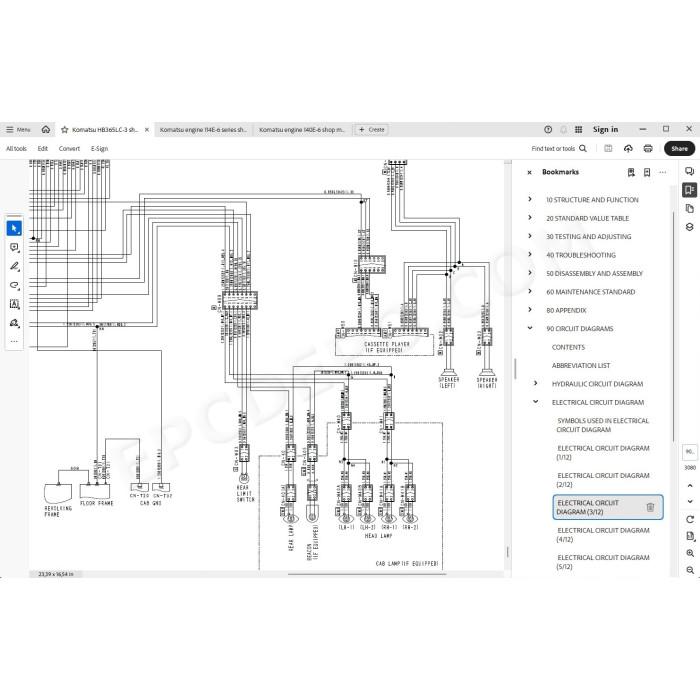This screenshot has height=700, width=700.
Task: Click the Create new tab button
Action: (x=371, y=129)
